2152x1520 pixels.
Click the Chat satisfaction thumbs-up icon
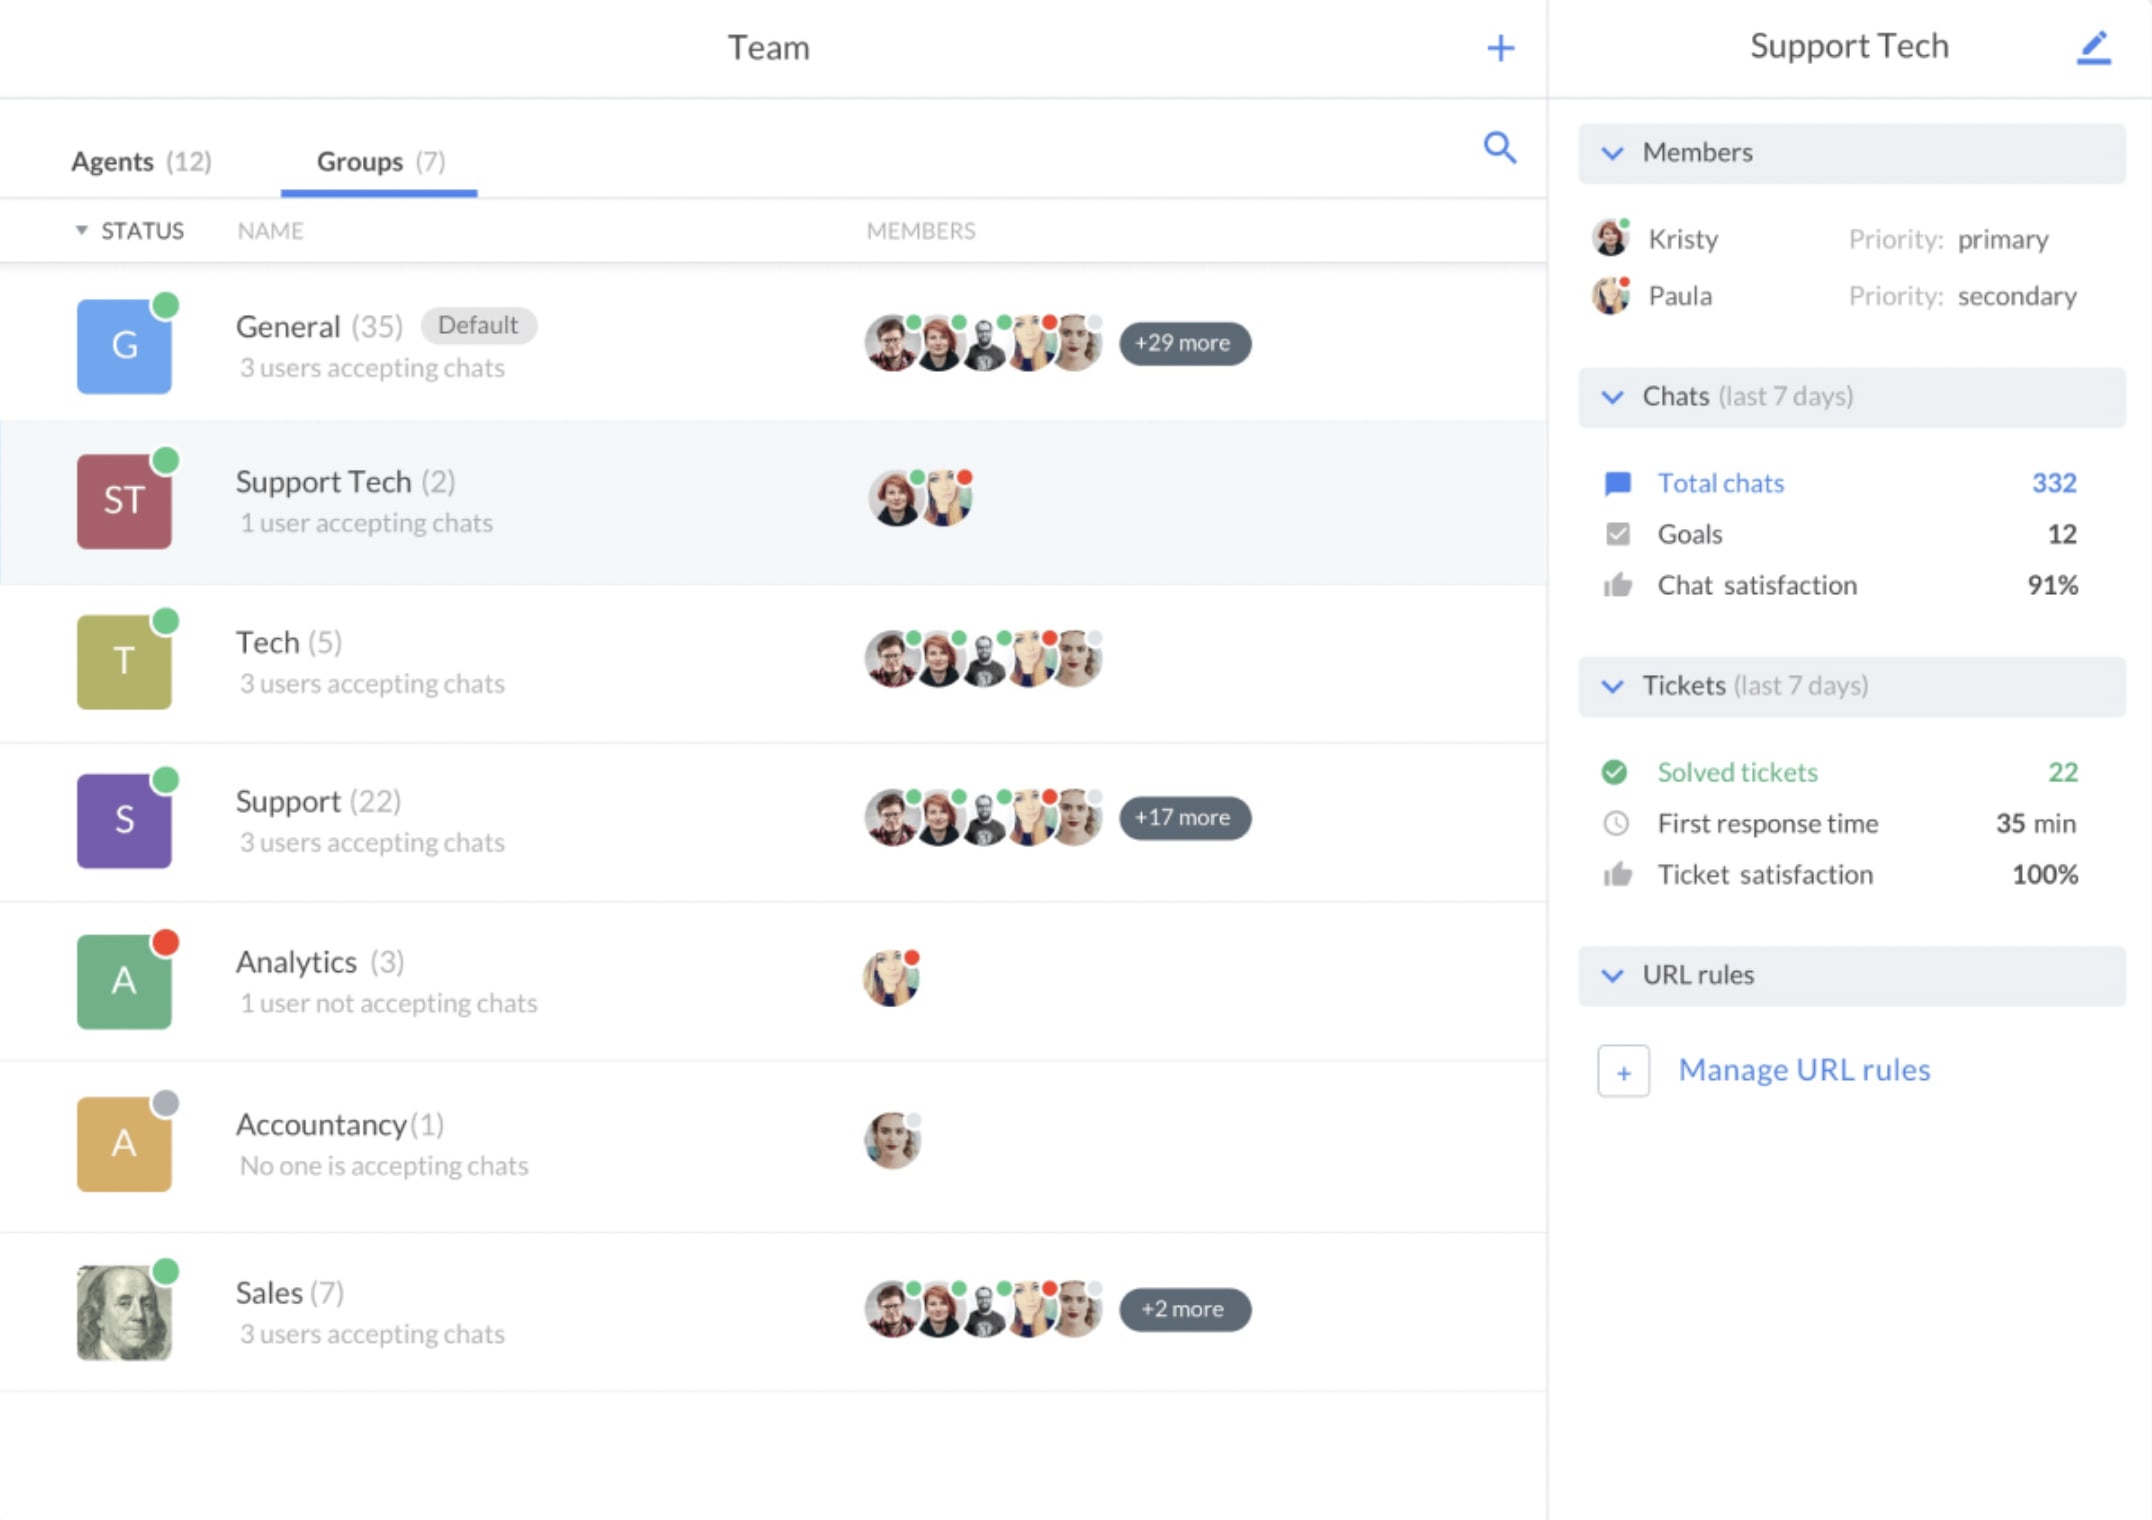pos(1617,585)
